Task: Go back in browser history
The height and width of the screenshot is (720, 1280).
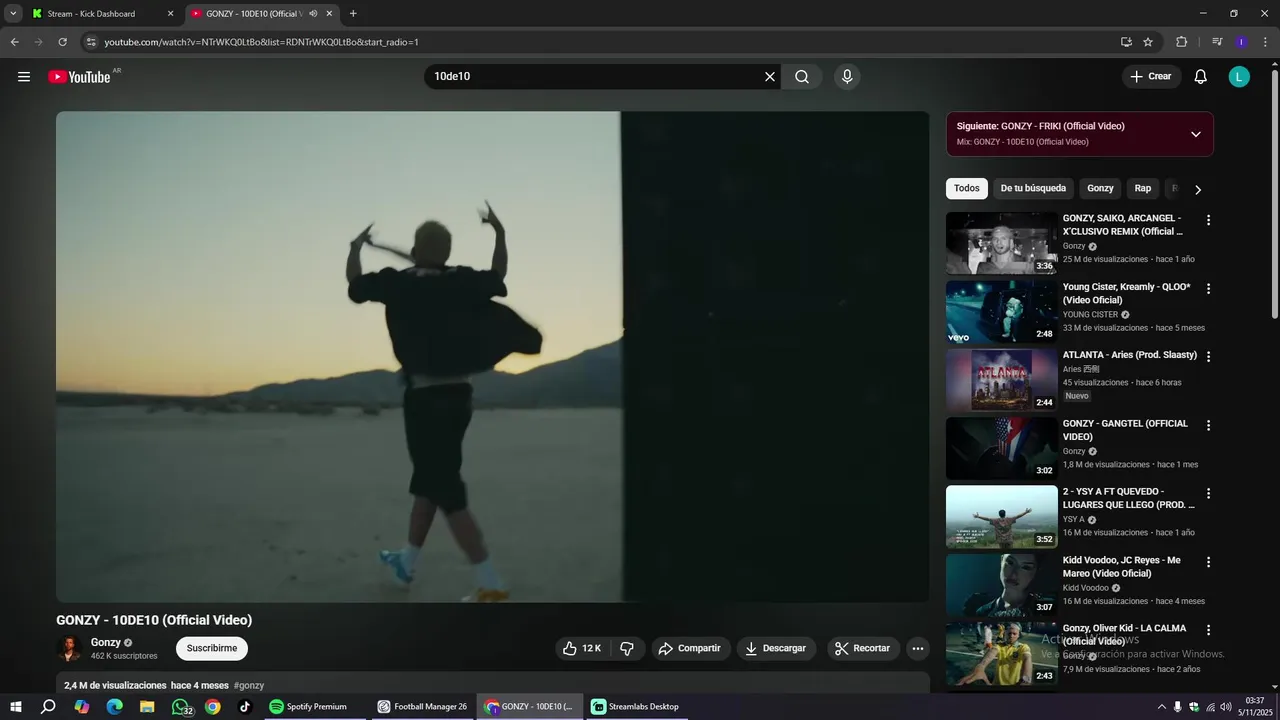Action: [x=15, y=42]
